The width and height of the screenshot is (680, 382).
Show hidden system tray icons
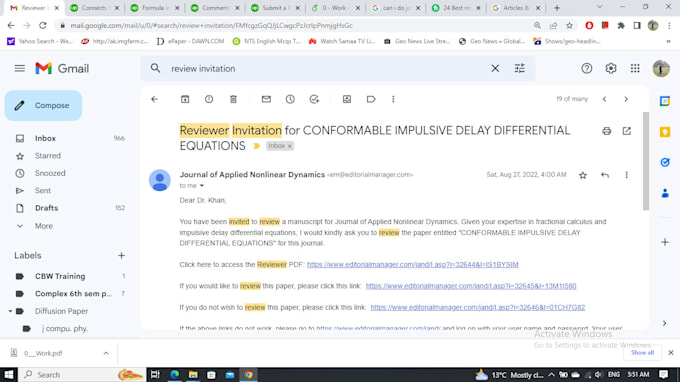point(551,375)
